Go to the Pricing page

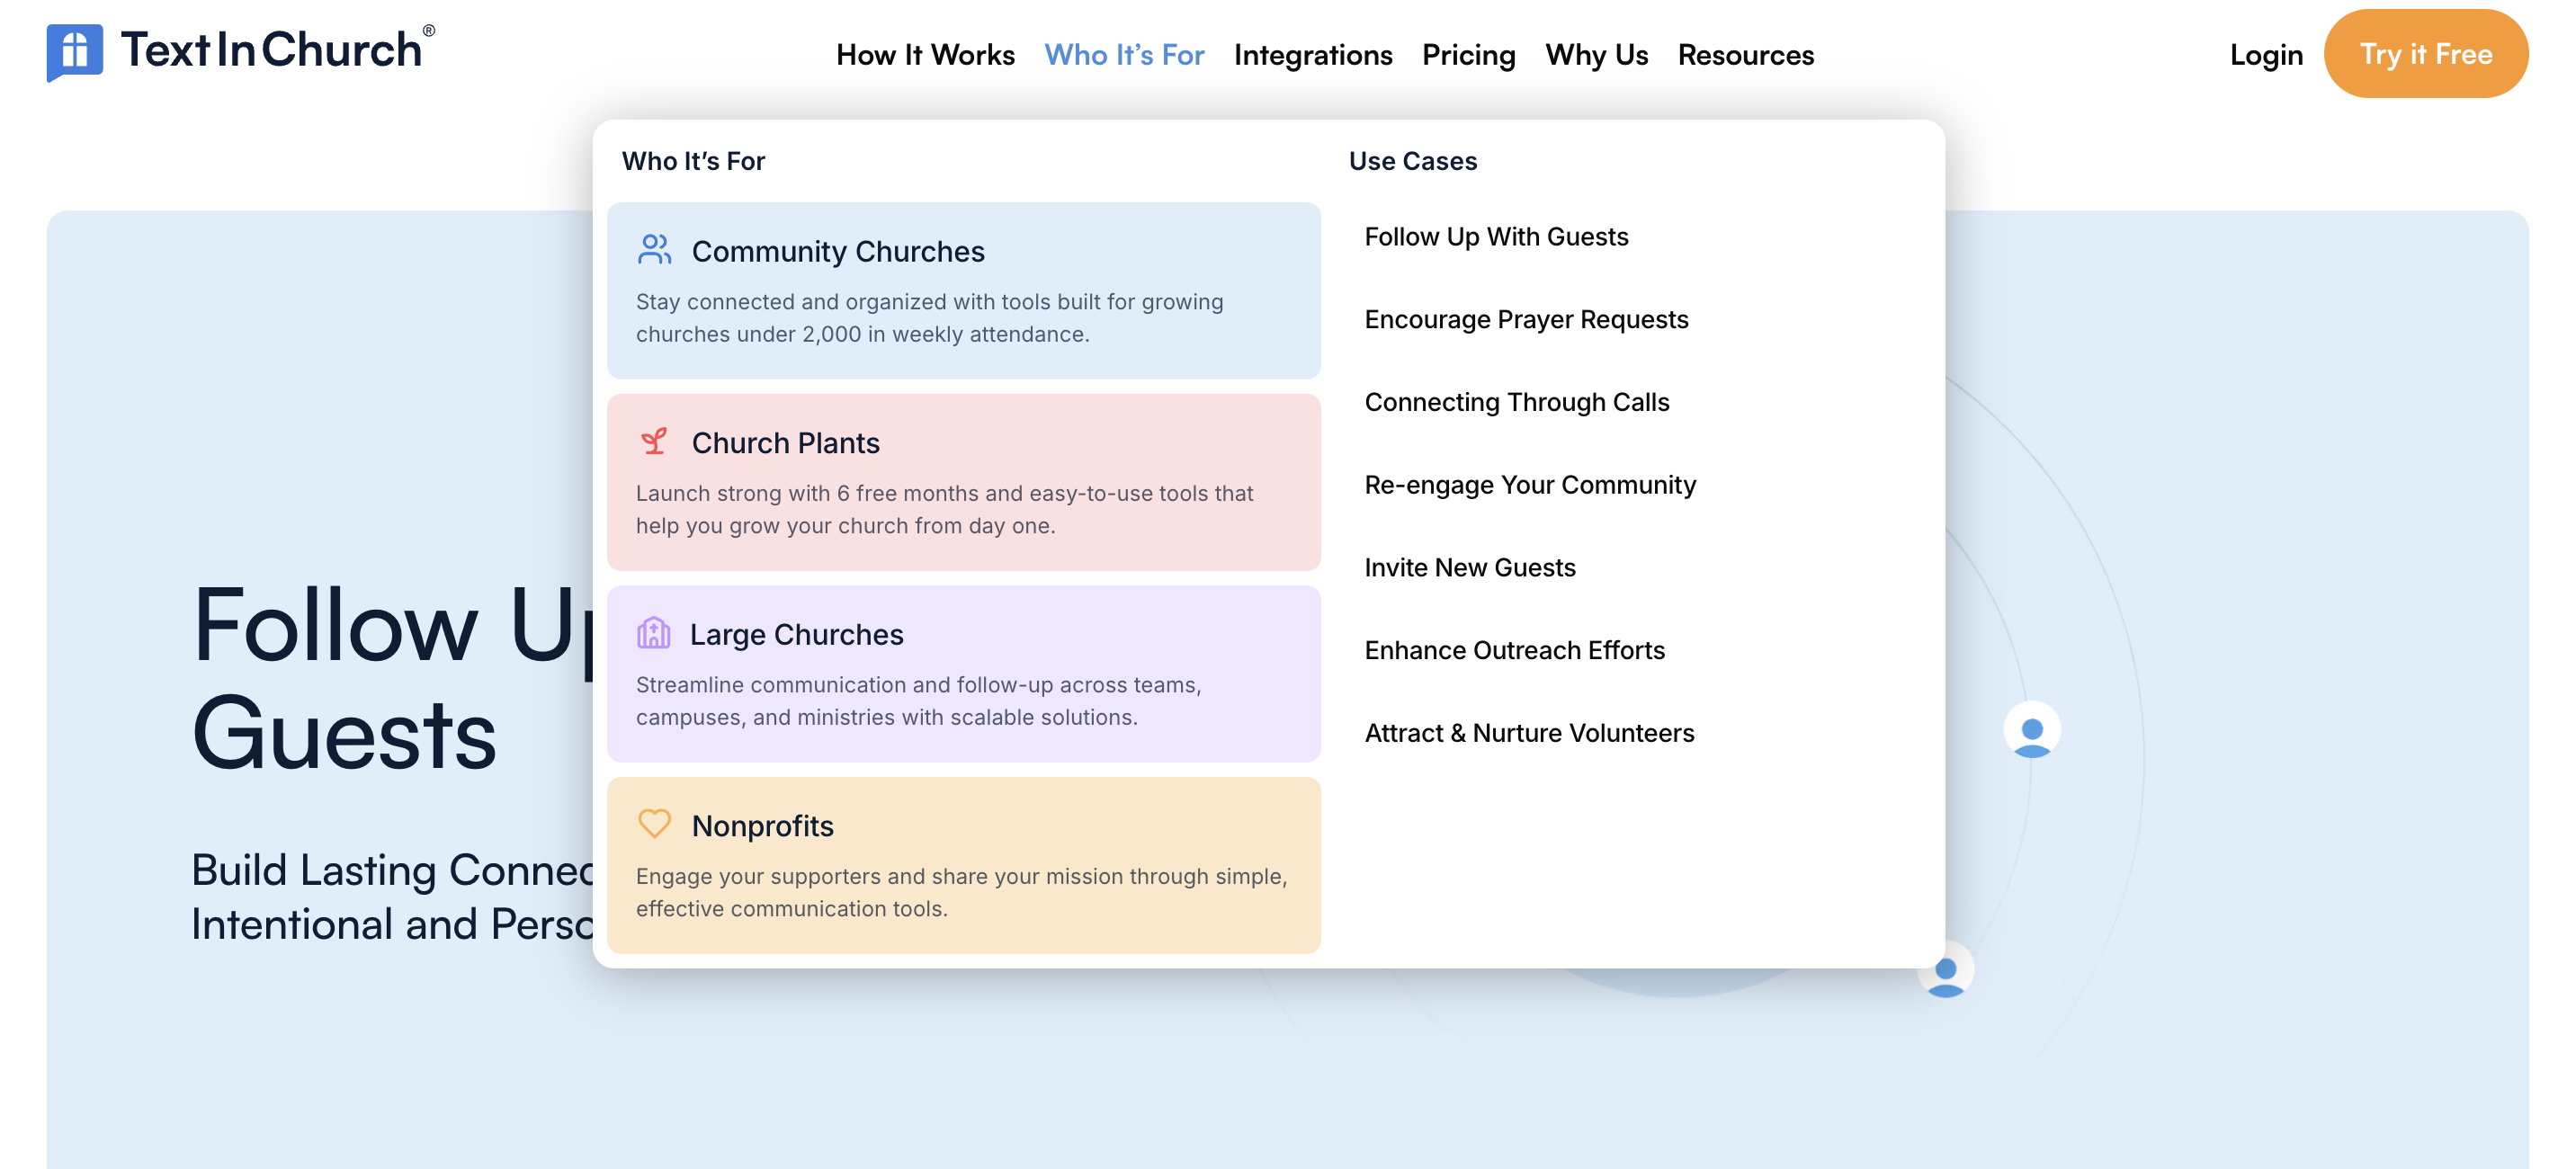pos(1468,55)
